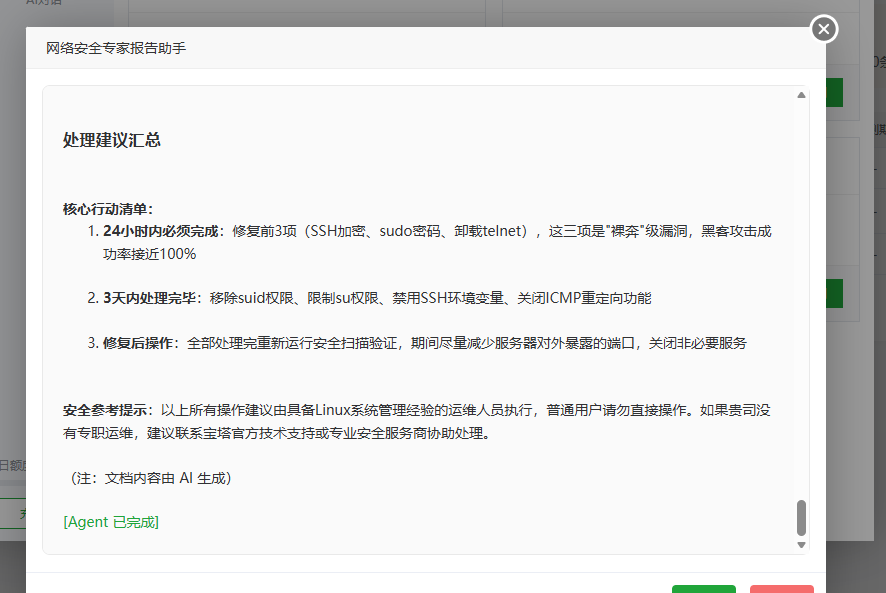The height and width of the screenshot is (593, 886).
Task: Click the dialog title bar text
Action: click(x=114, y=48)
